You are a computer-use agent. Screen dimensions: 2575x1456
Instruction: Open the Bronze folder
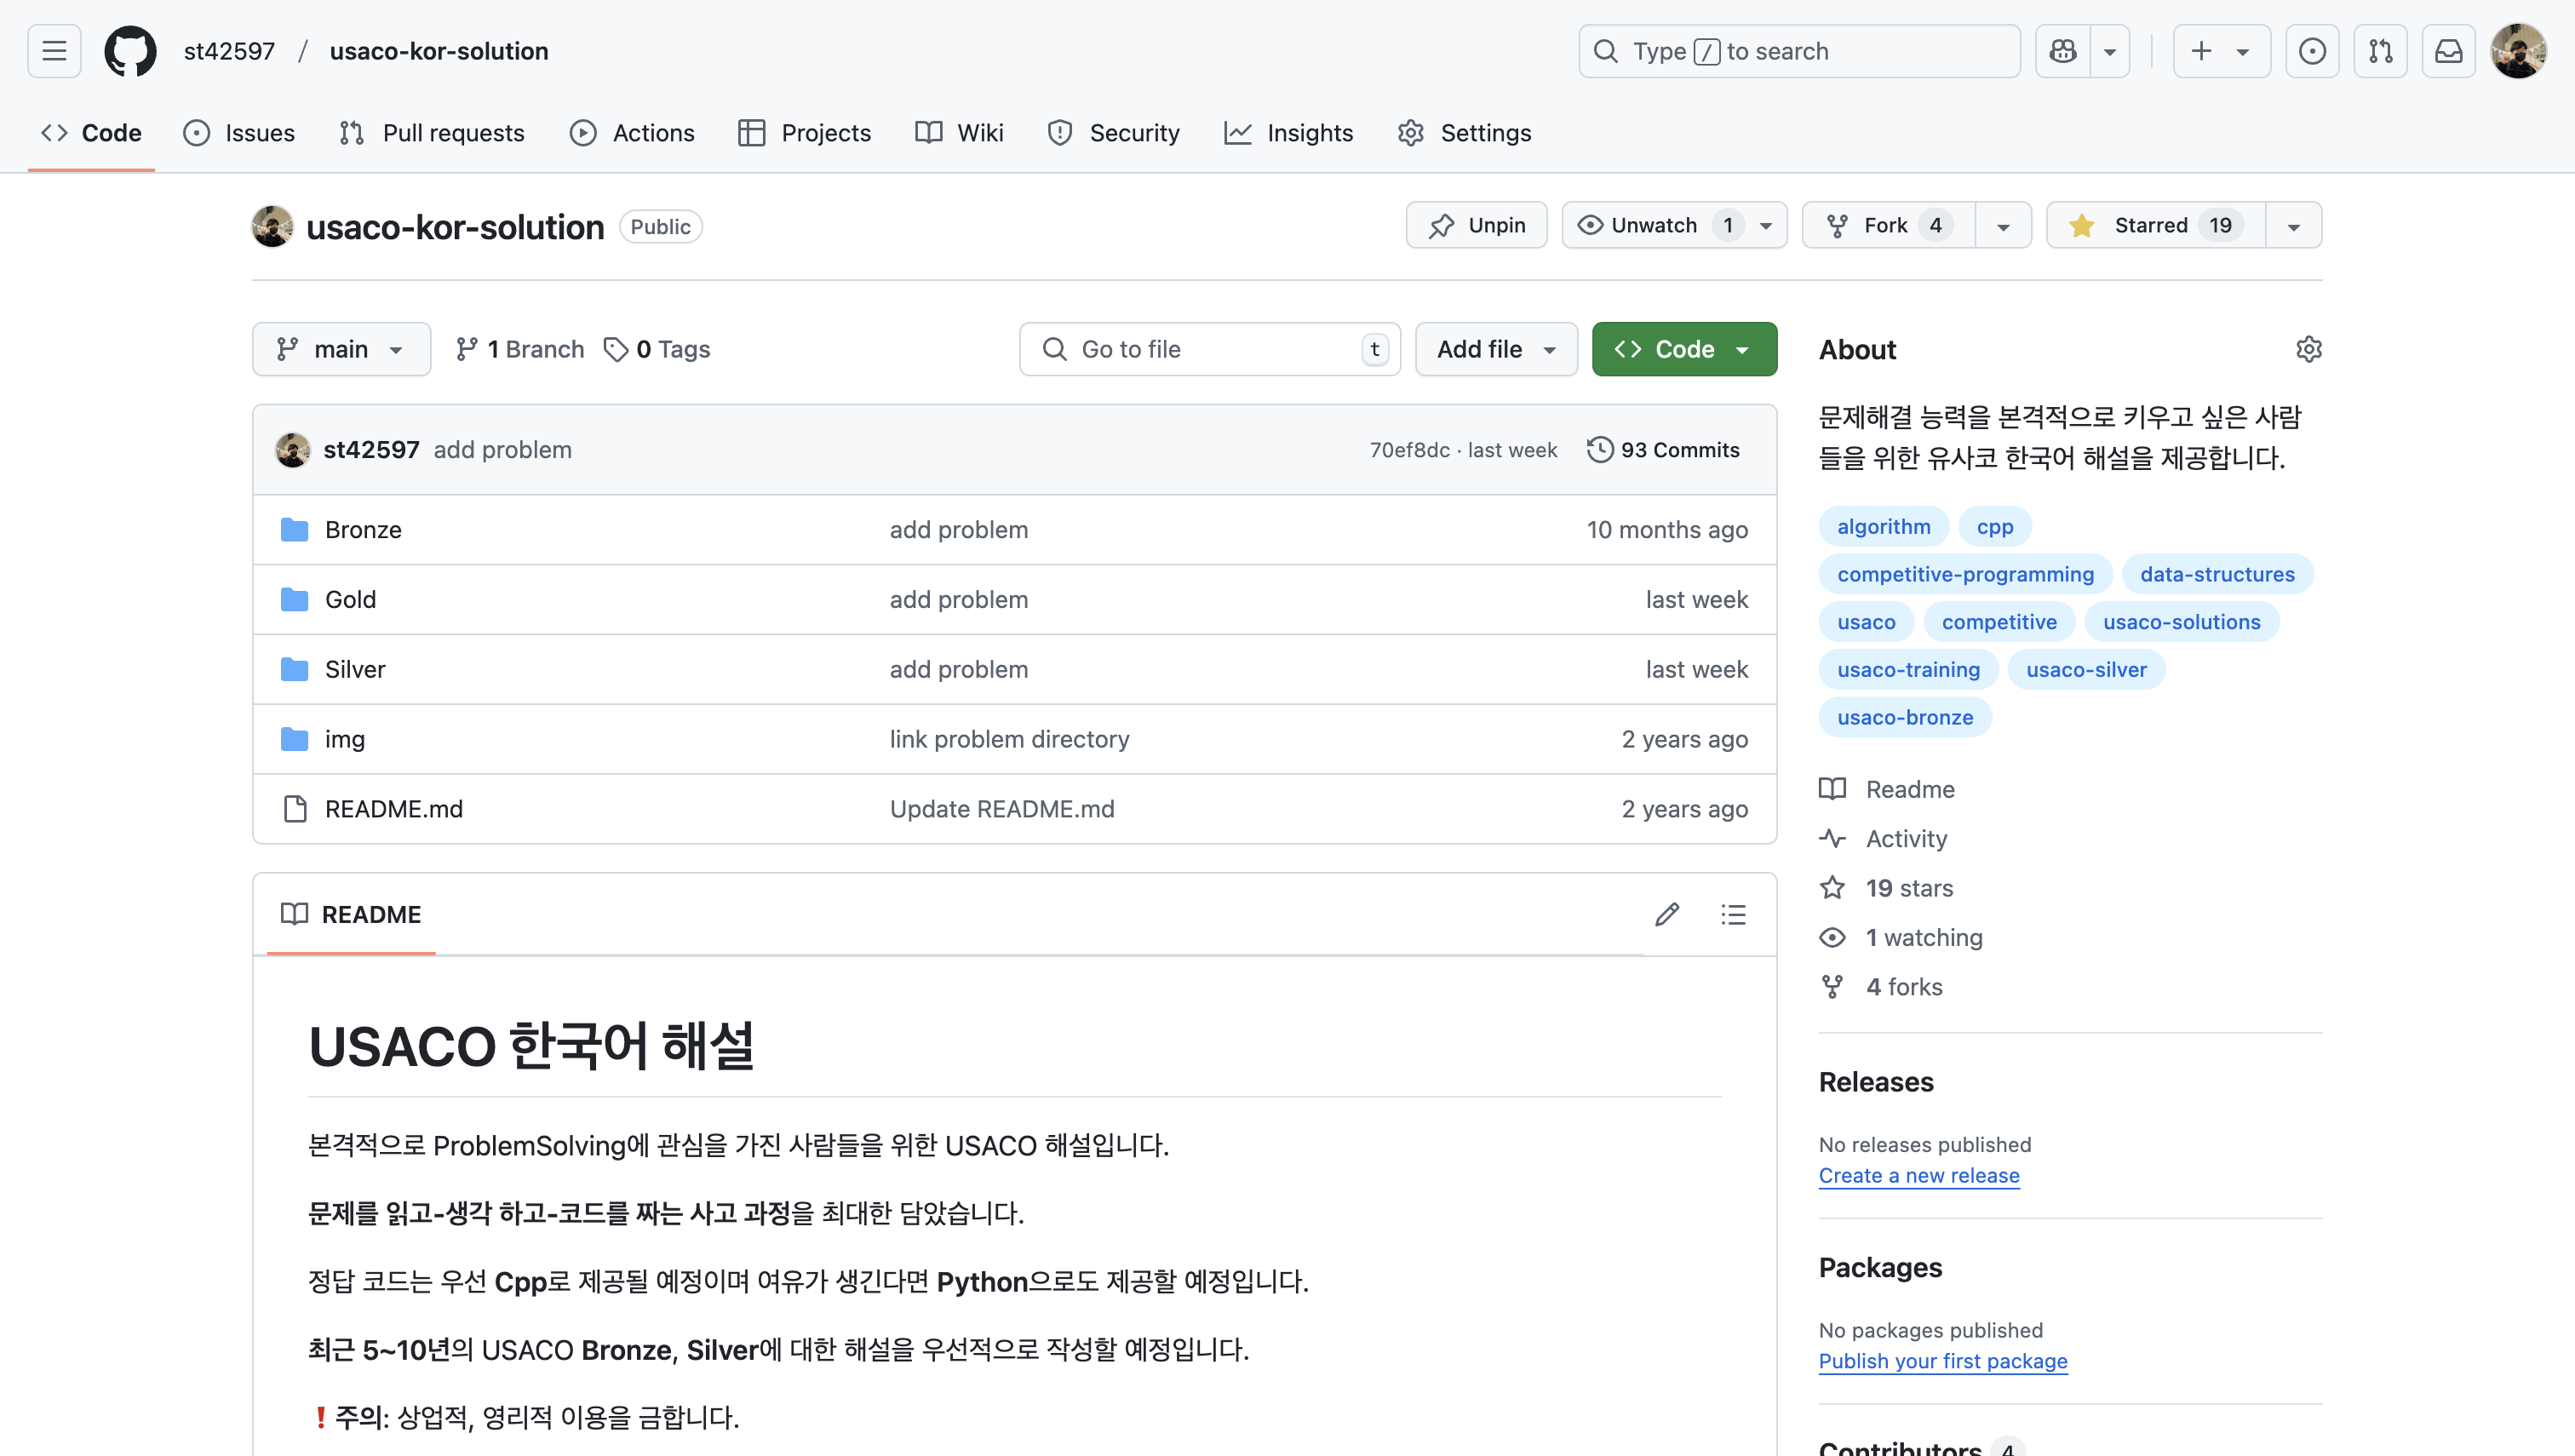coord(363,530)
